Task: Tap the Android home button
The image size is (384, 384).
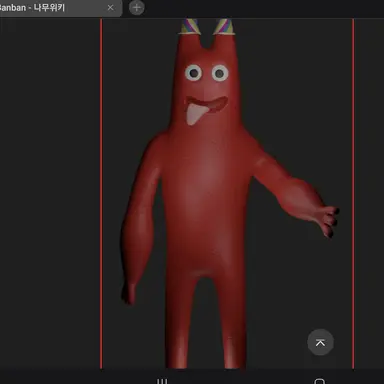Action: coord(319,381)
